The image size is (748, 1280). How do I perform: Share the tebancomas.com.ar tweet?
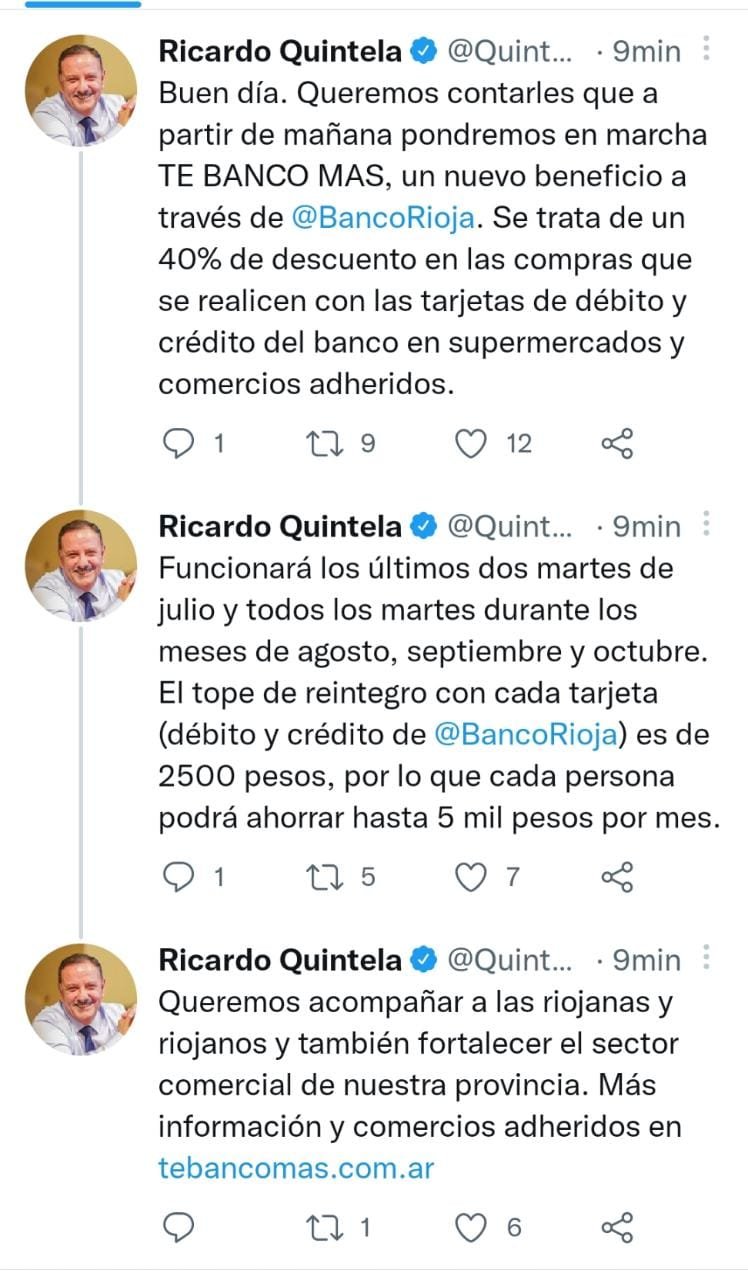[x=617, y=1227]
